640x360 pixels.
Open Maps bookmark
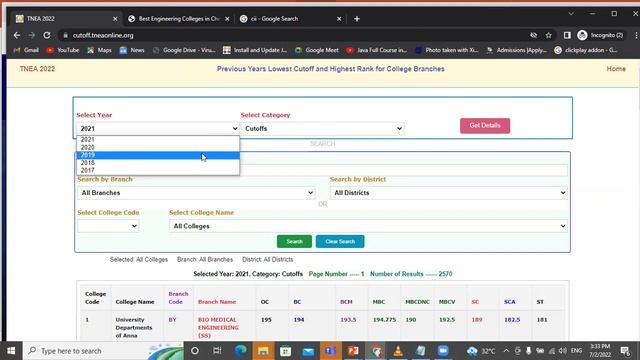[99, 50]
